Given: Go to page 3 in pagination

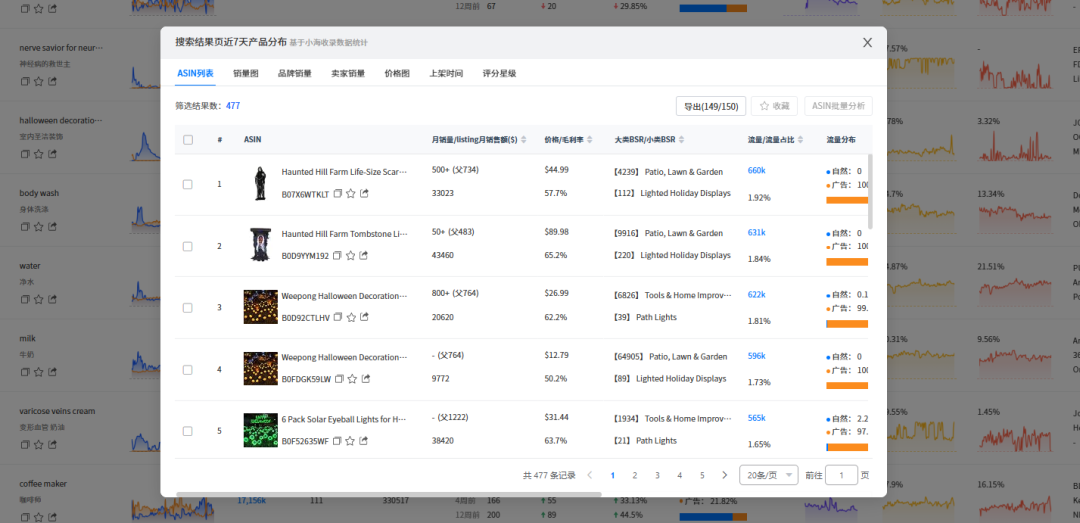Looking at the screenshot, I should (x=657, y=475).
